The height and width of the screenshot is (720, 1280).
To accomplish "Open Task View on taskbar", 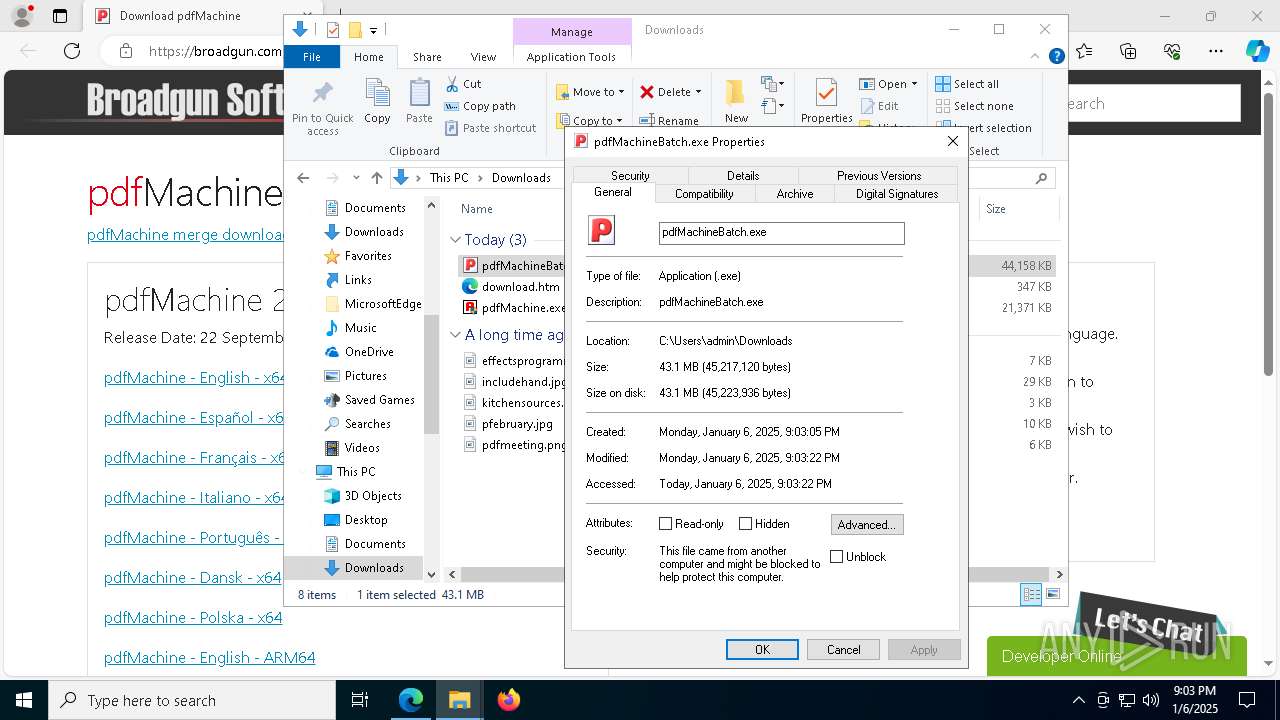I will point(361,700).
